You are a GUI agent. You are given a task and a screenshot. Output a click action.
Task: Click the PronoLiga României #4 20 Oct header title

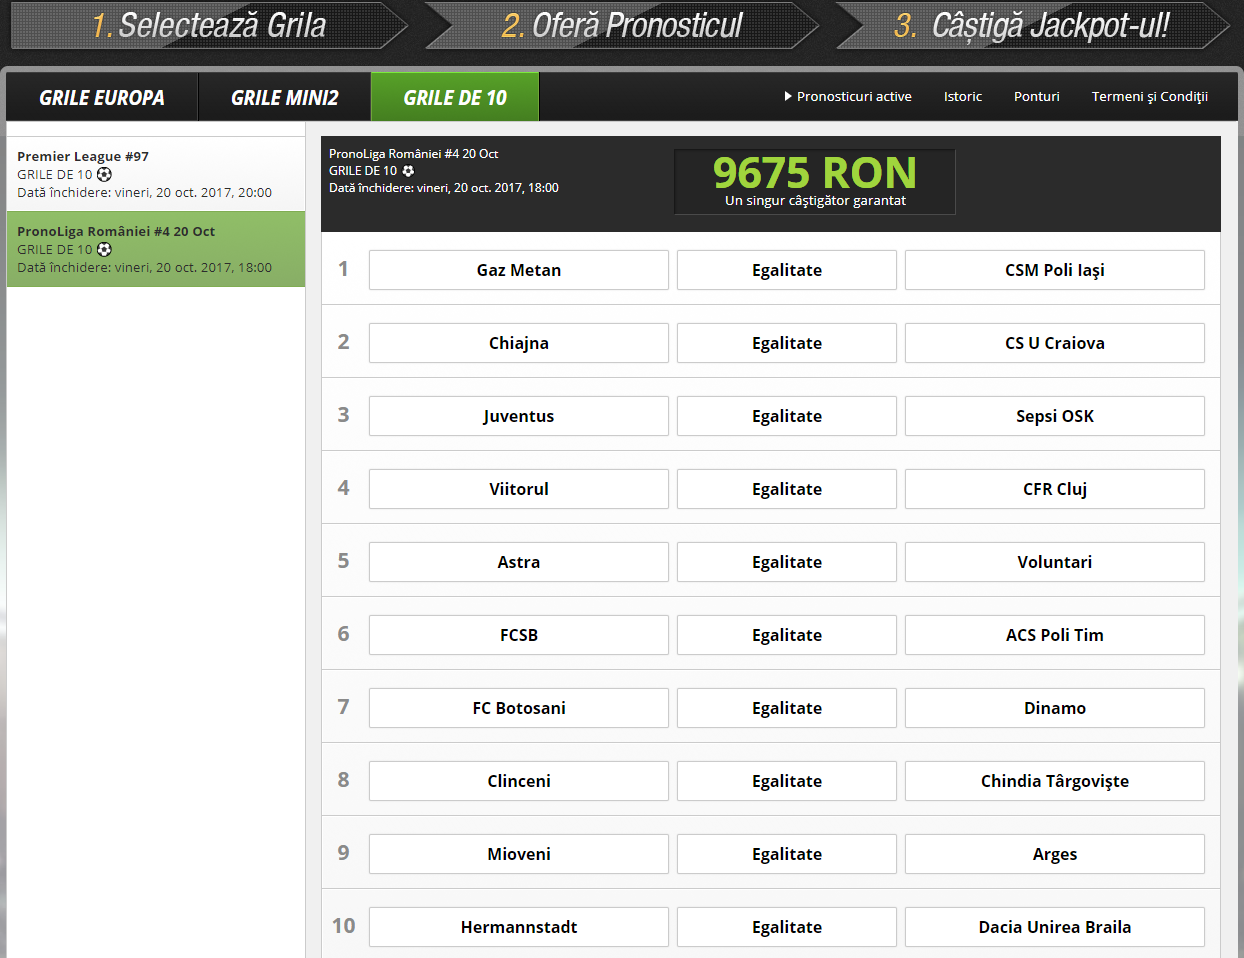click(413, 154)
